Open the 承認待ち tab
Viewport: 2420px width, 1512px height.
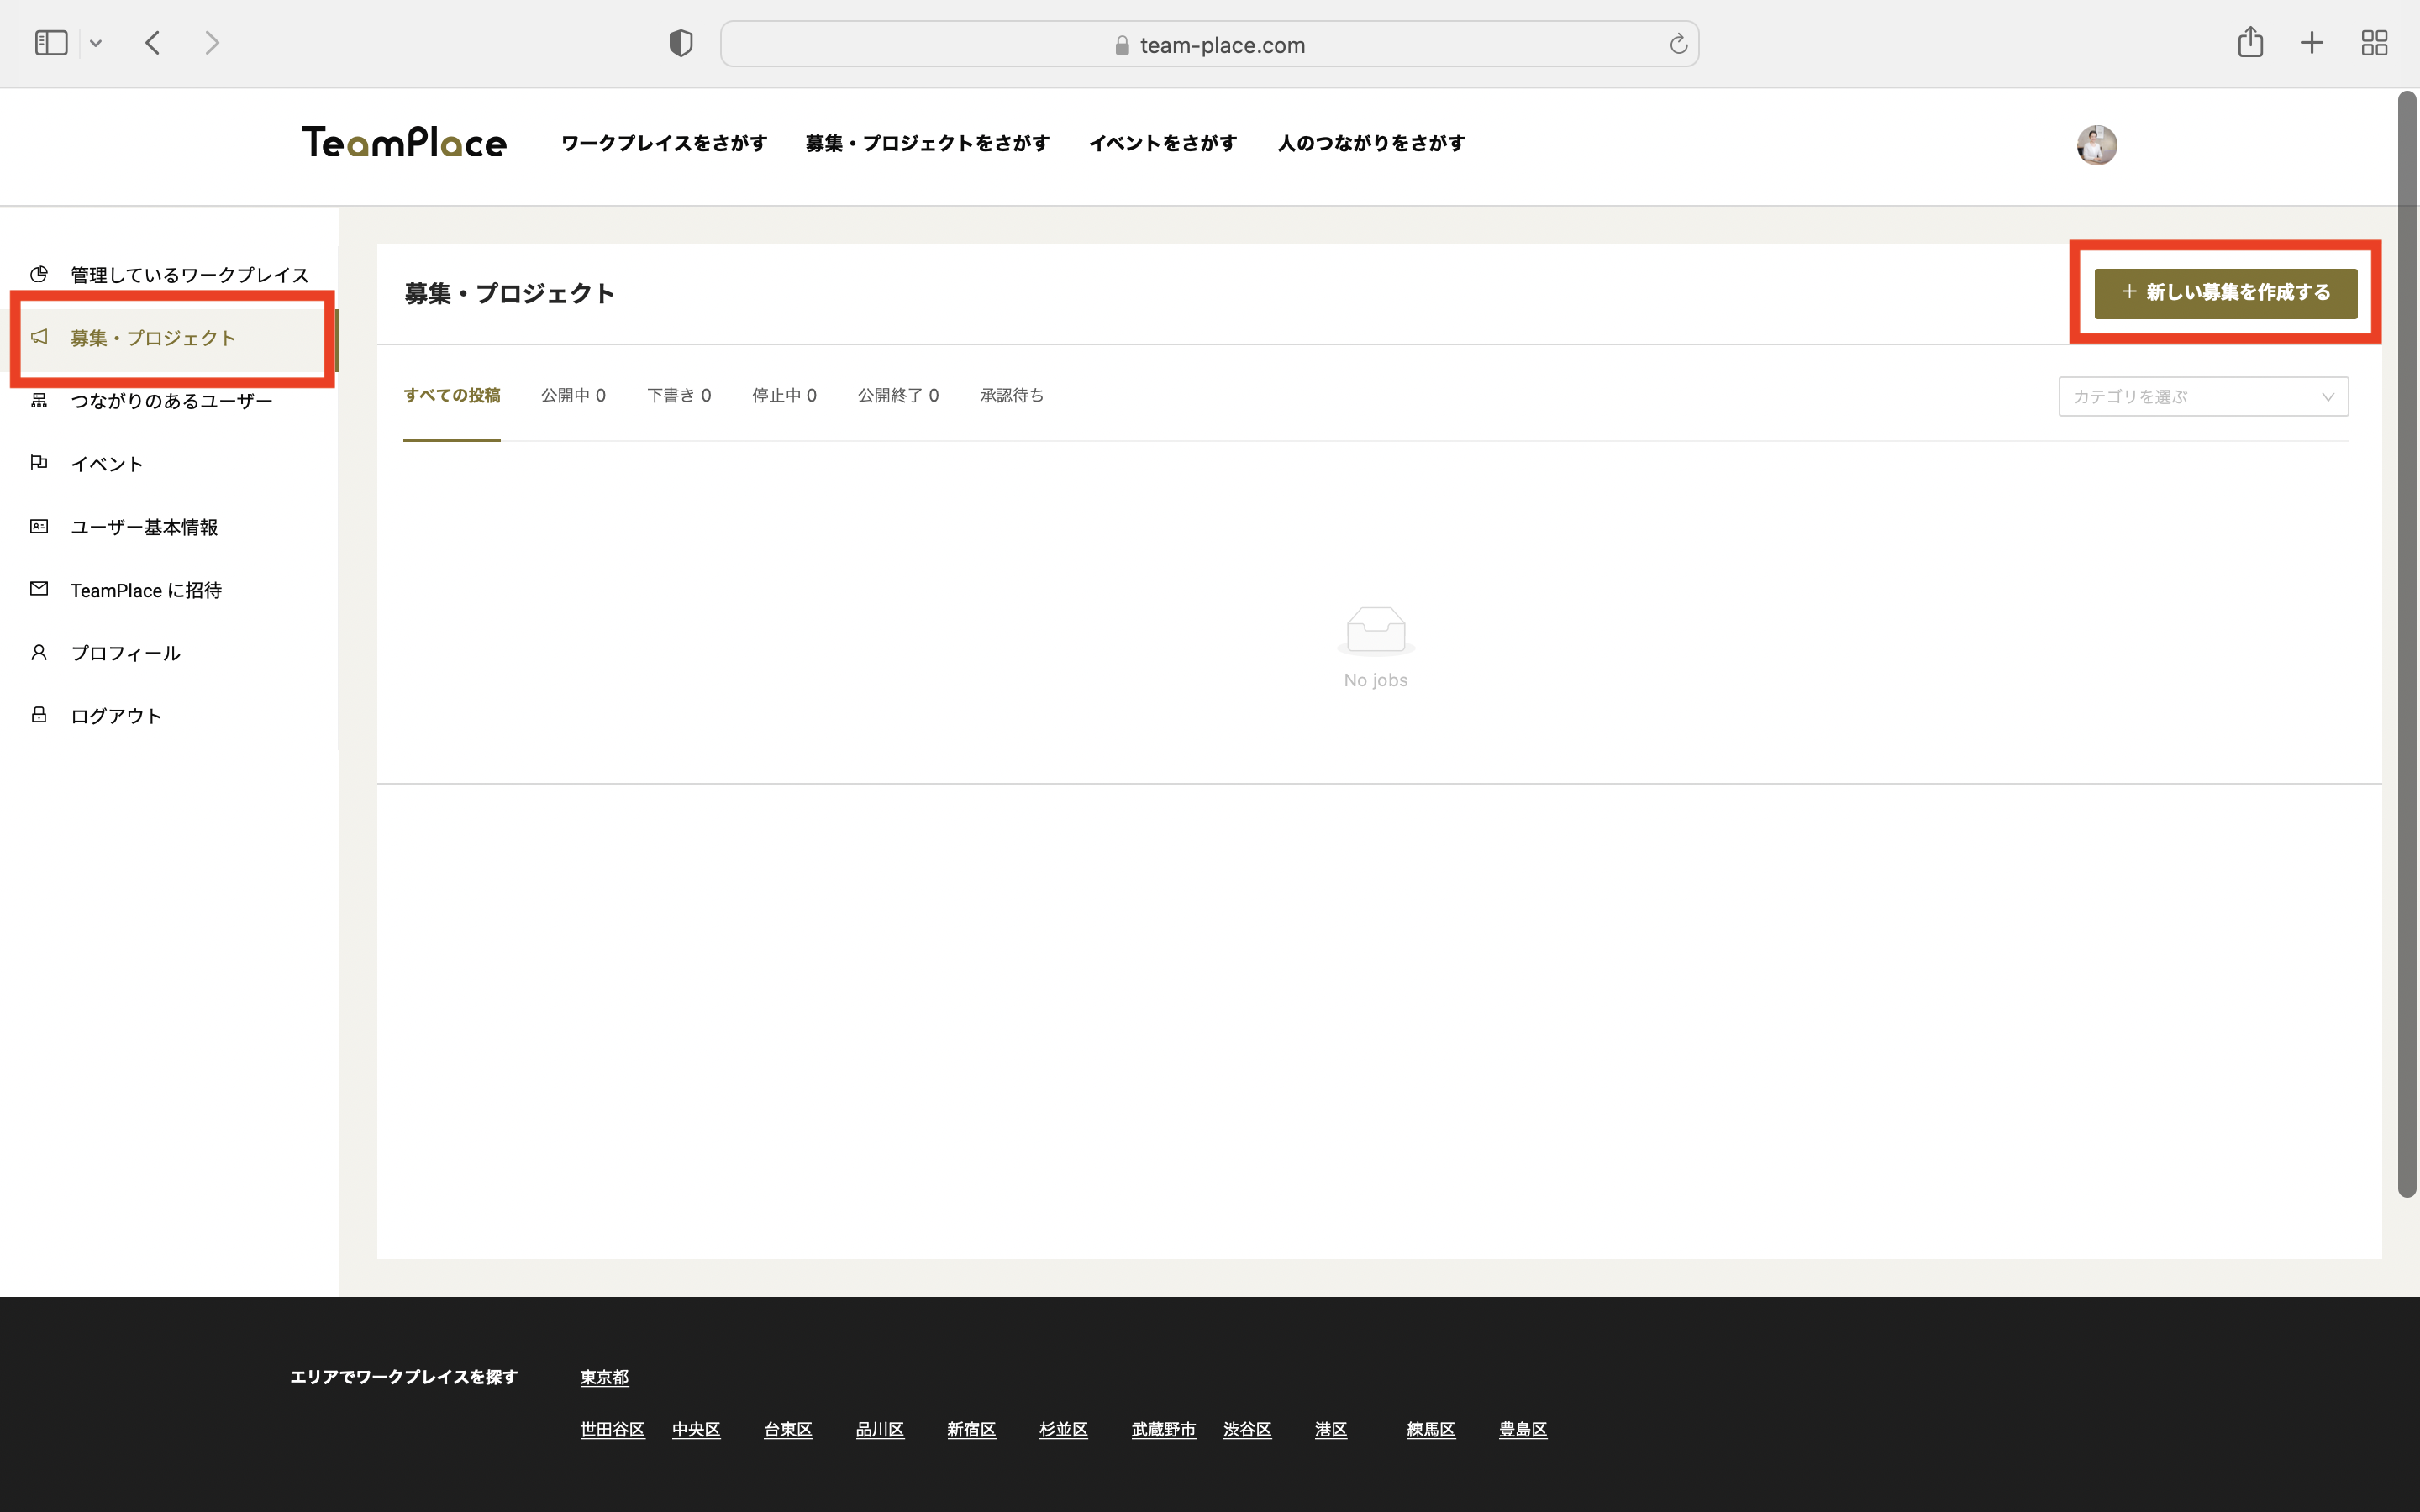(1011, 396)
